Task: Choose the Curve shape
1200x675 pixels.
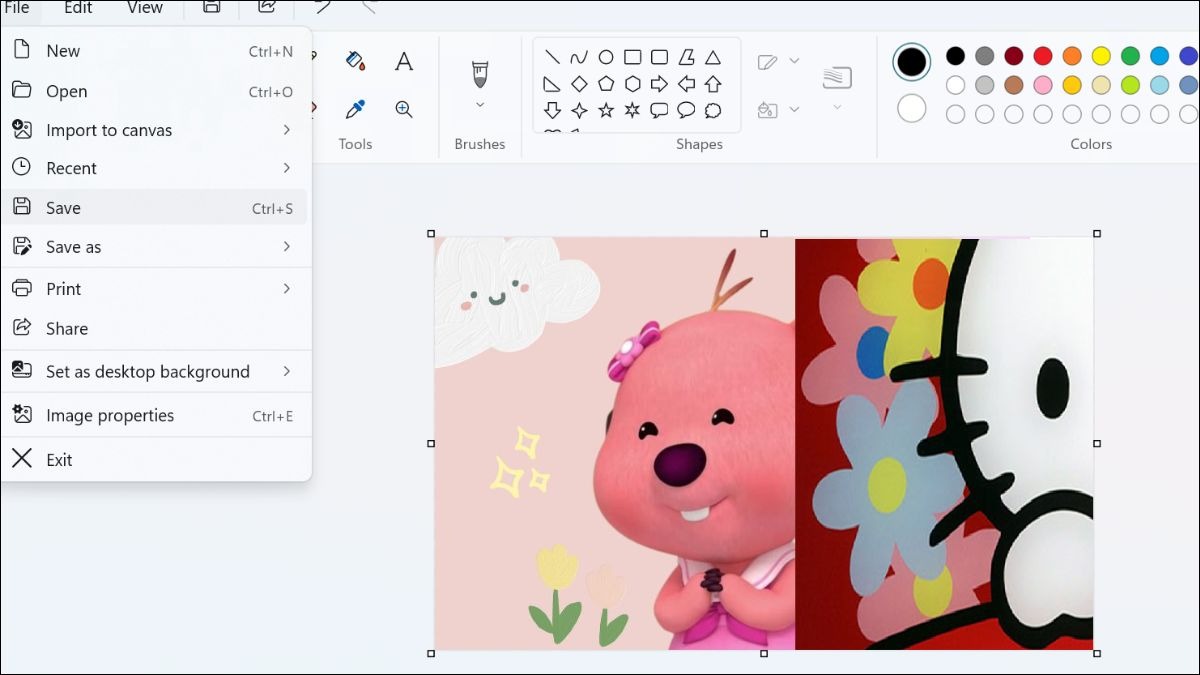Action: click(x=579, y=57)
